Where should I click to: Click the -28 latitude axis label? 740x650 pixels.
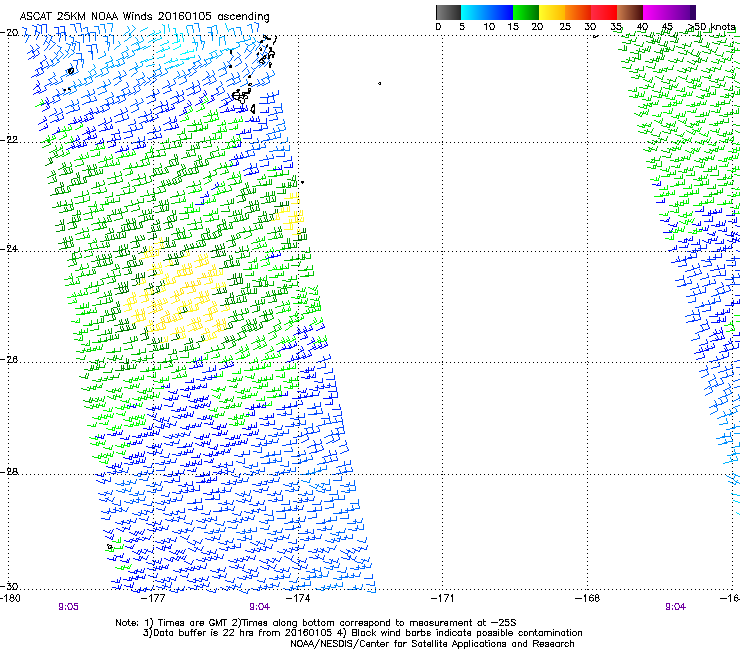(x=9, y=472)
